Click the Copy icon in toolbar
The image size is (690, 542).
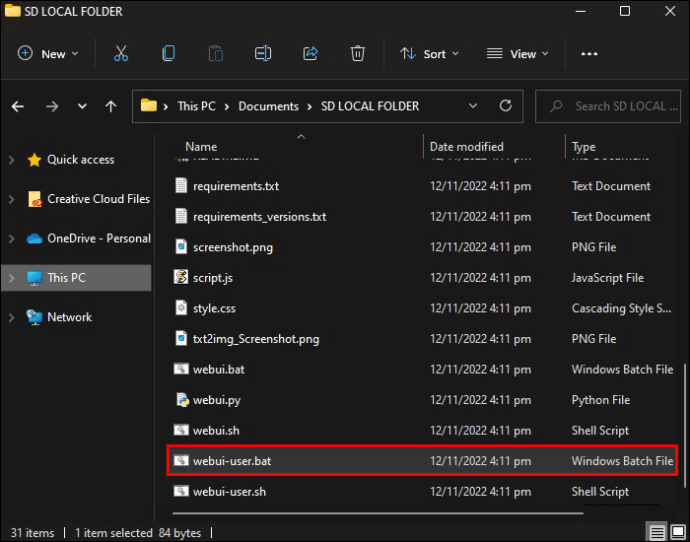pos(168,54)
